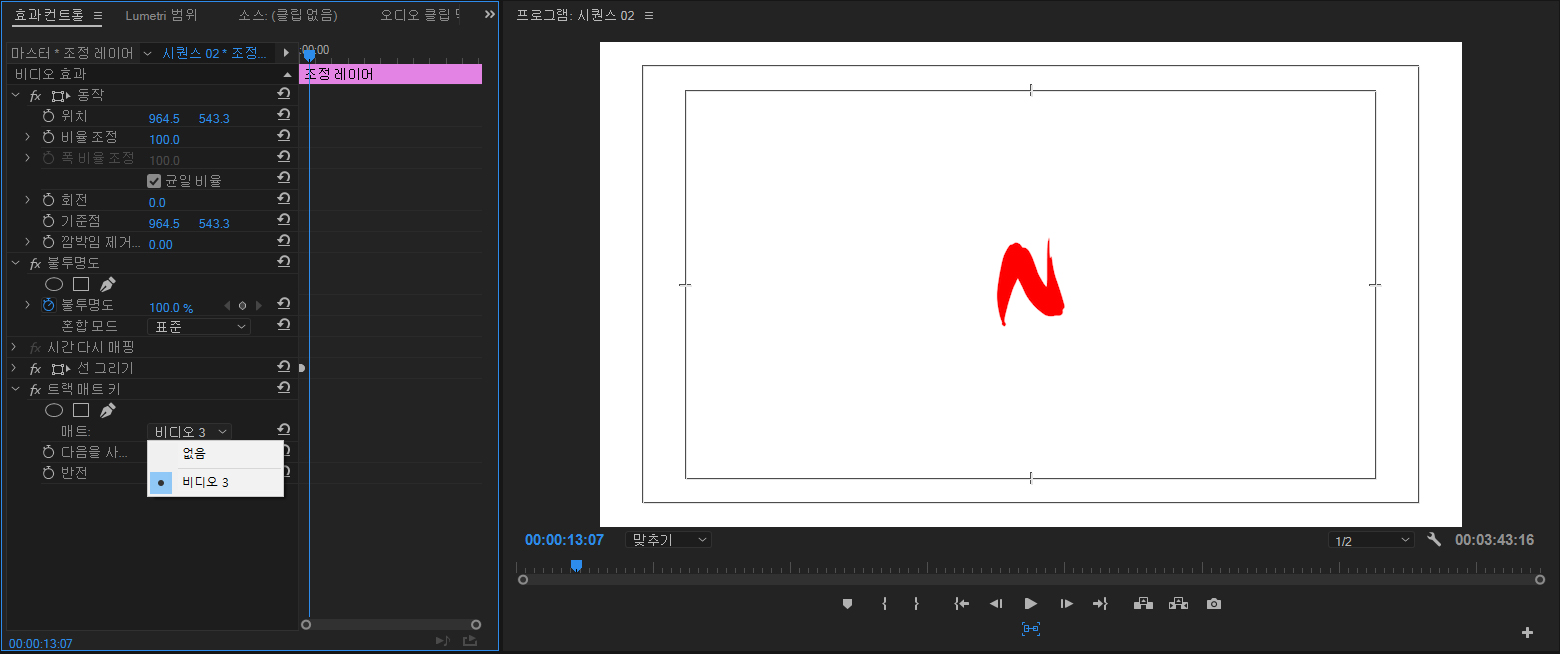1560x654 pixels.
Task: Step forward one frame
Action: point(1067,604)
